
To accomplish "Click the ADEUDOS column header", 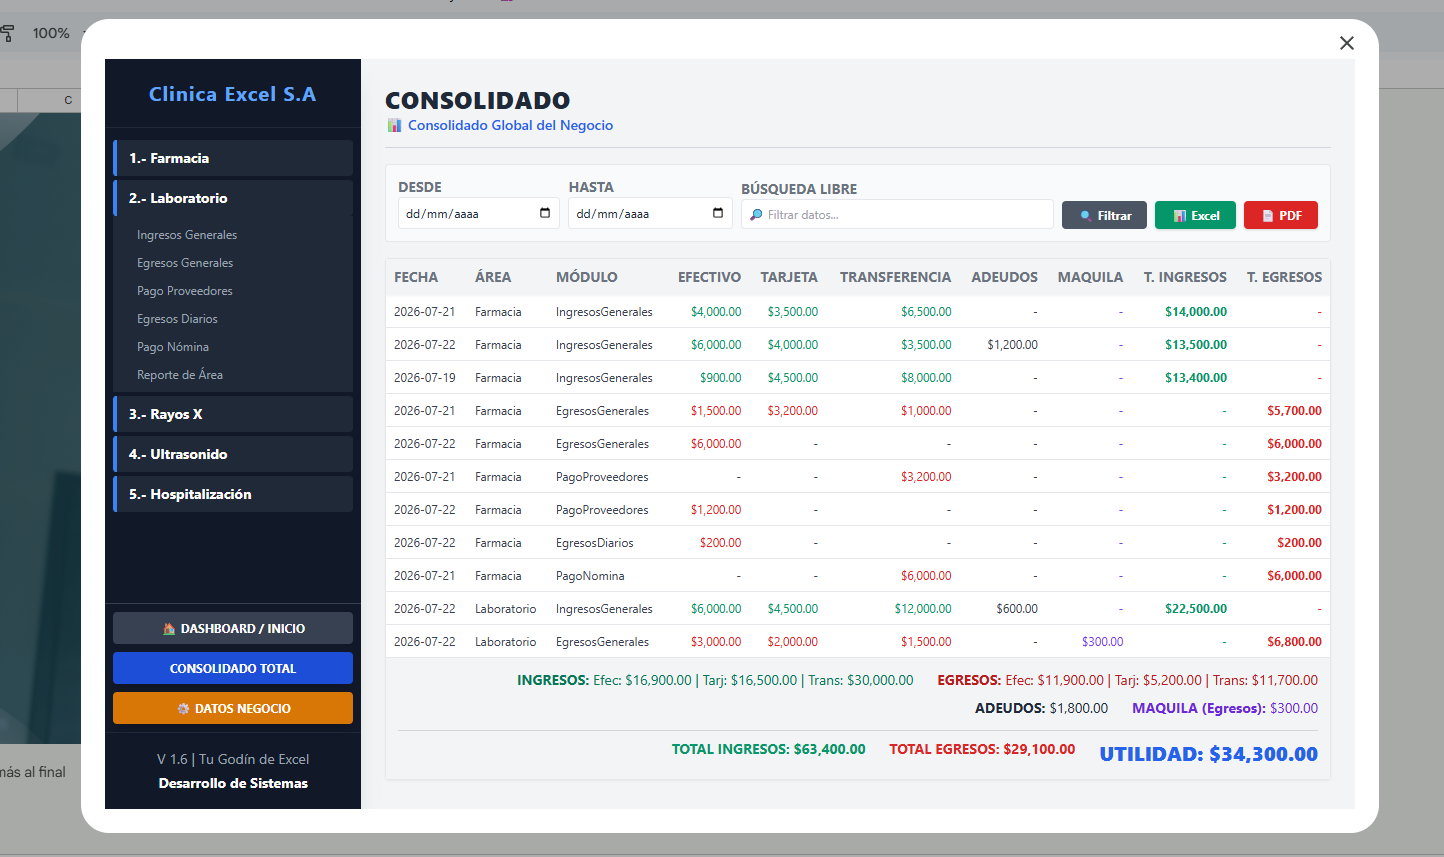I will point(1004,277).
